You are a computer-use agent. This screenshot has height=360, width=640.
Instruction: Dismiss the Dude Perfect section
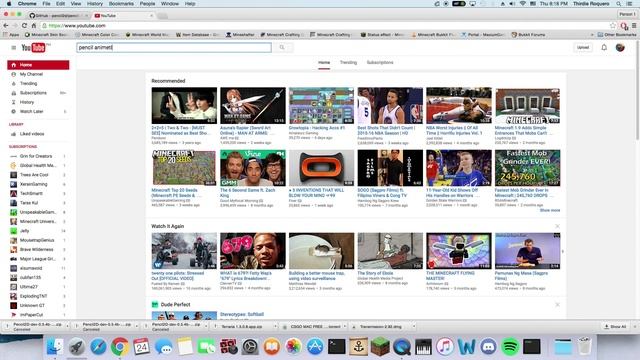pos(557,304)
